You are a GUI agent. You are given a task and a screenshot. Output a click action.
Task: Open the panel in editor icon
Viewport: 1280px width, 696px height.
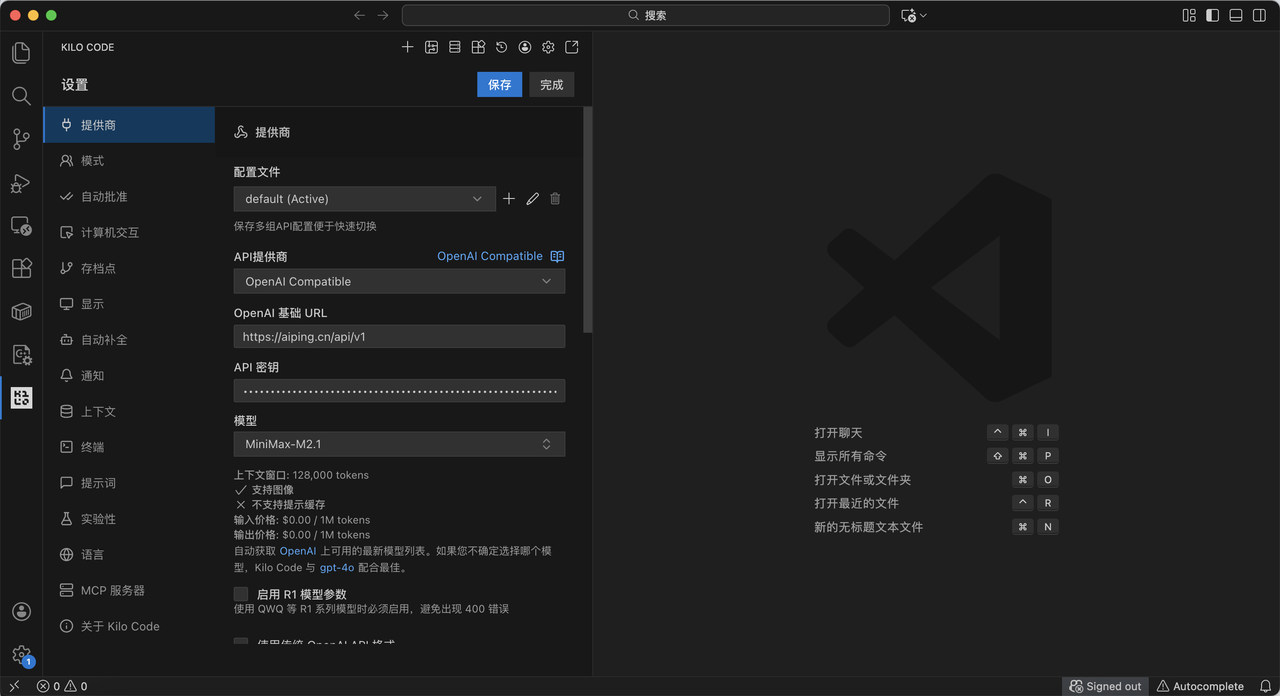571,46
